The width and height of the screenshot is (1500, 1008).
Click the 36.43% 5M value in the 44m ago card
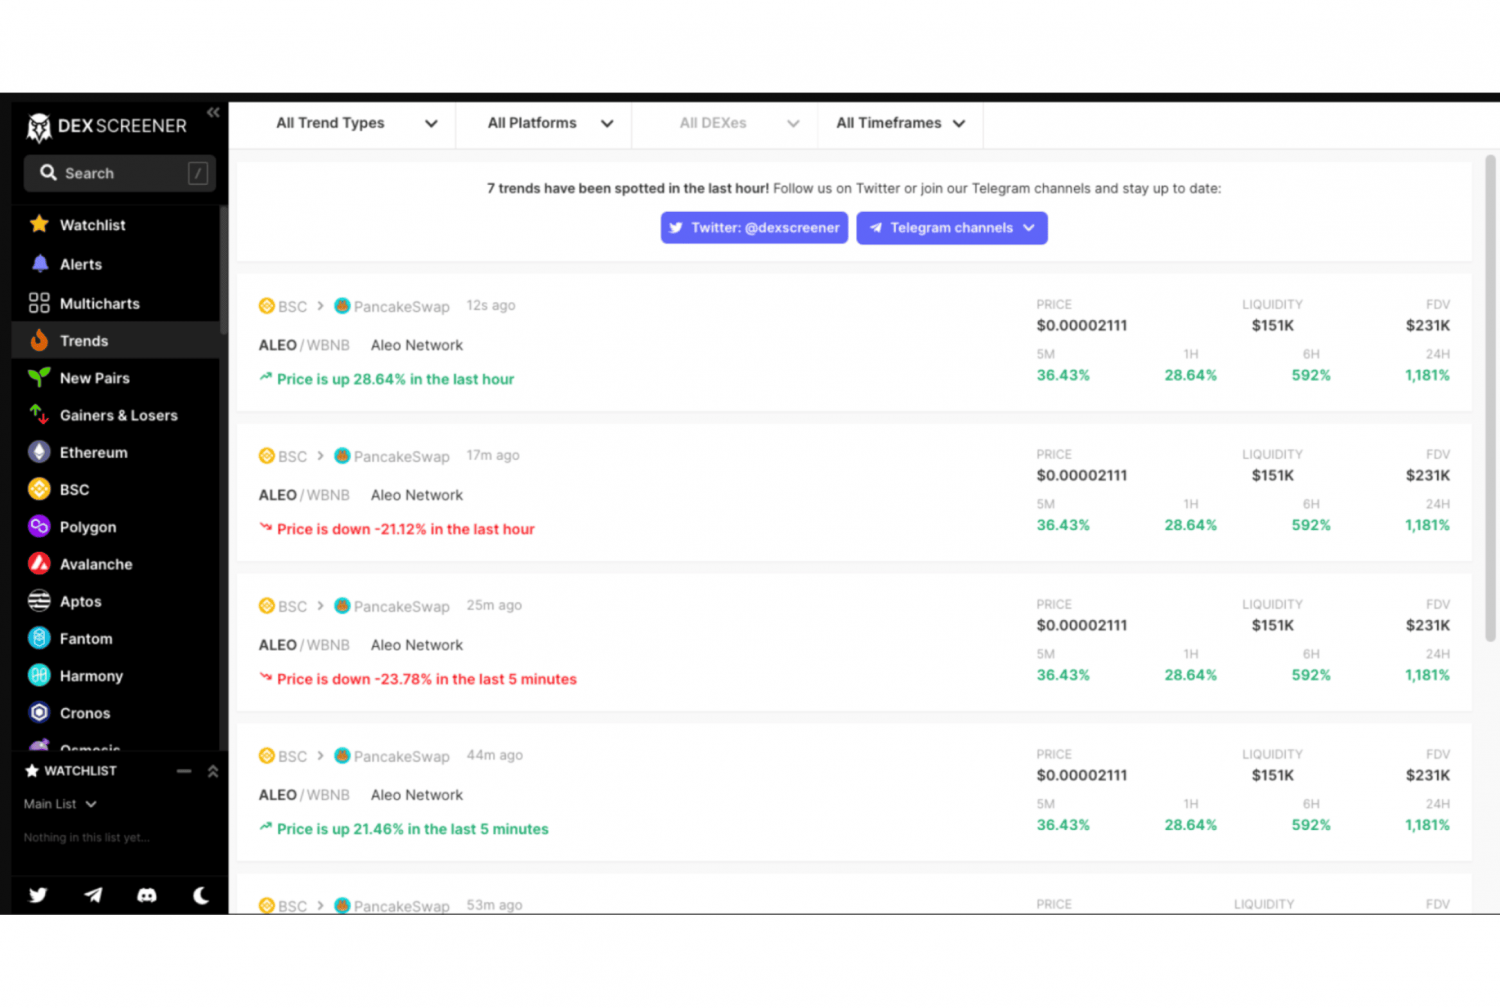[1063, 825]
